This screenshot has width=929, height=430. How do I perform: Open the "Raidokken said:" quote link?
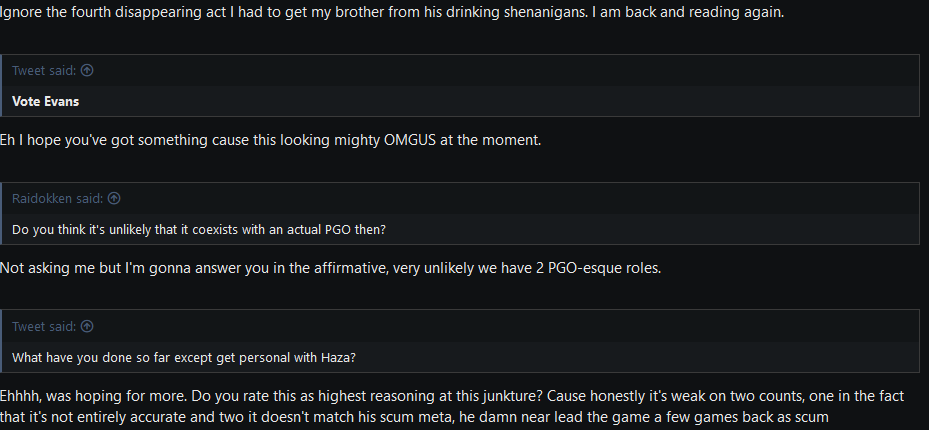click(58, 198)
